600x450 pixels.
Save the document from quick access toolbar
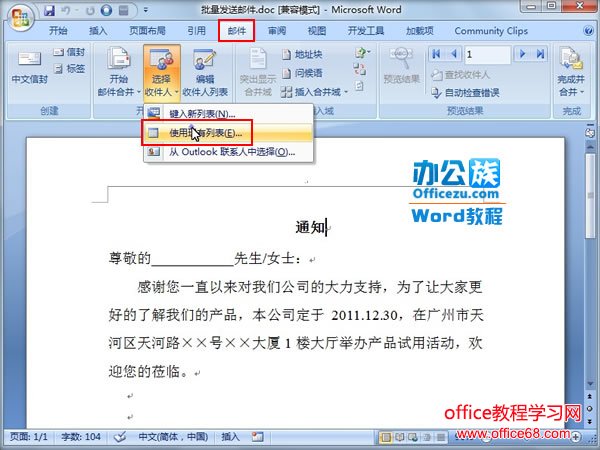click(49, 10)
